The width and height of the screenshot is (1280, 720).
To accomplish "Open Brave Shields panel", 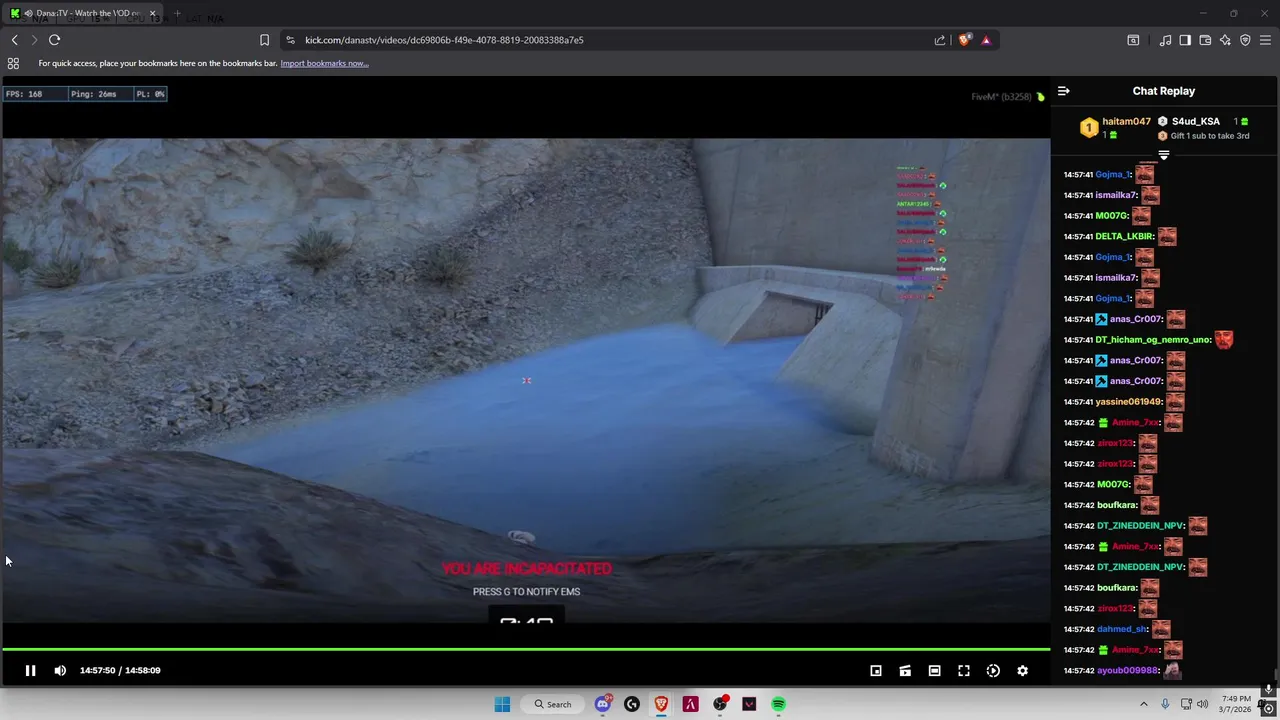I will tap(964, 40).
